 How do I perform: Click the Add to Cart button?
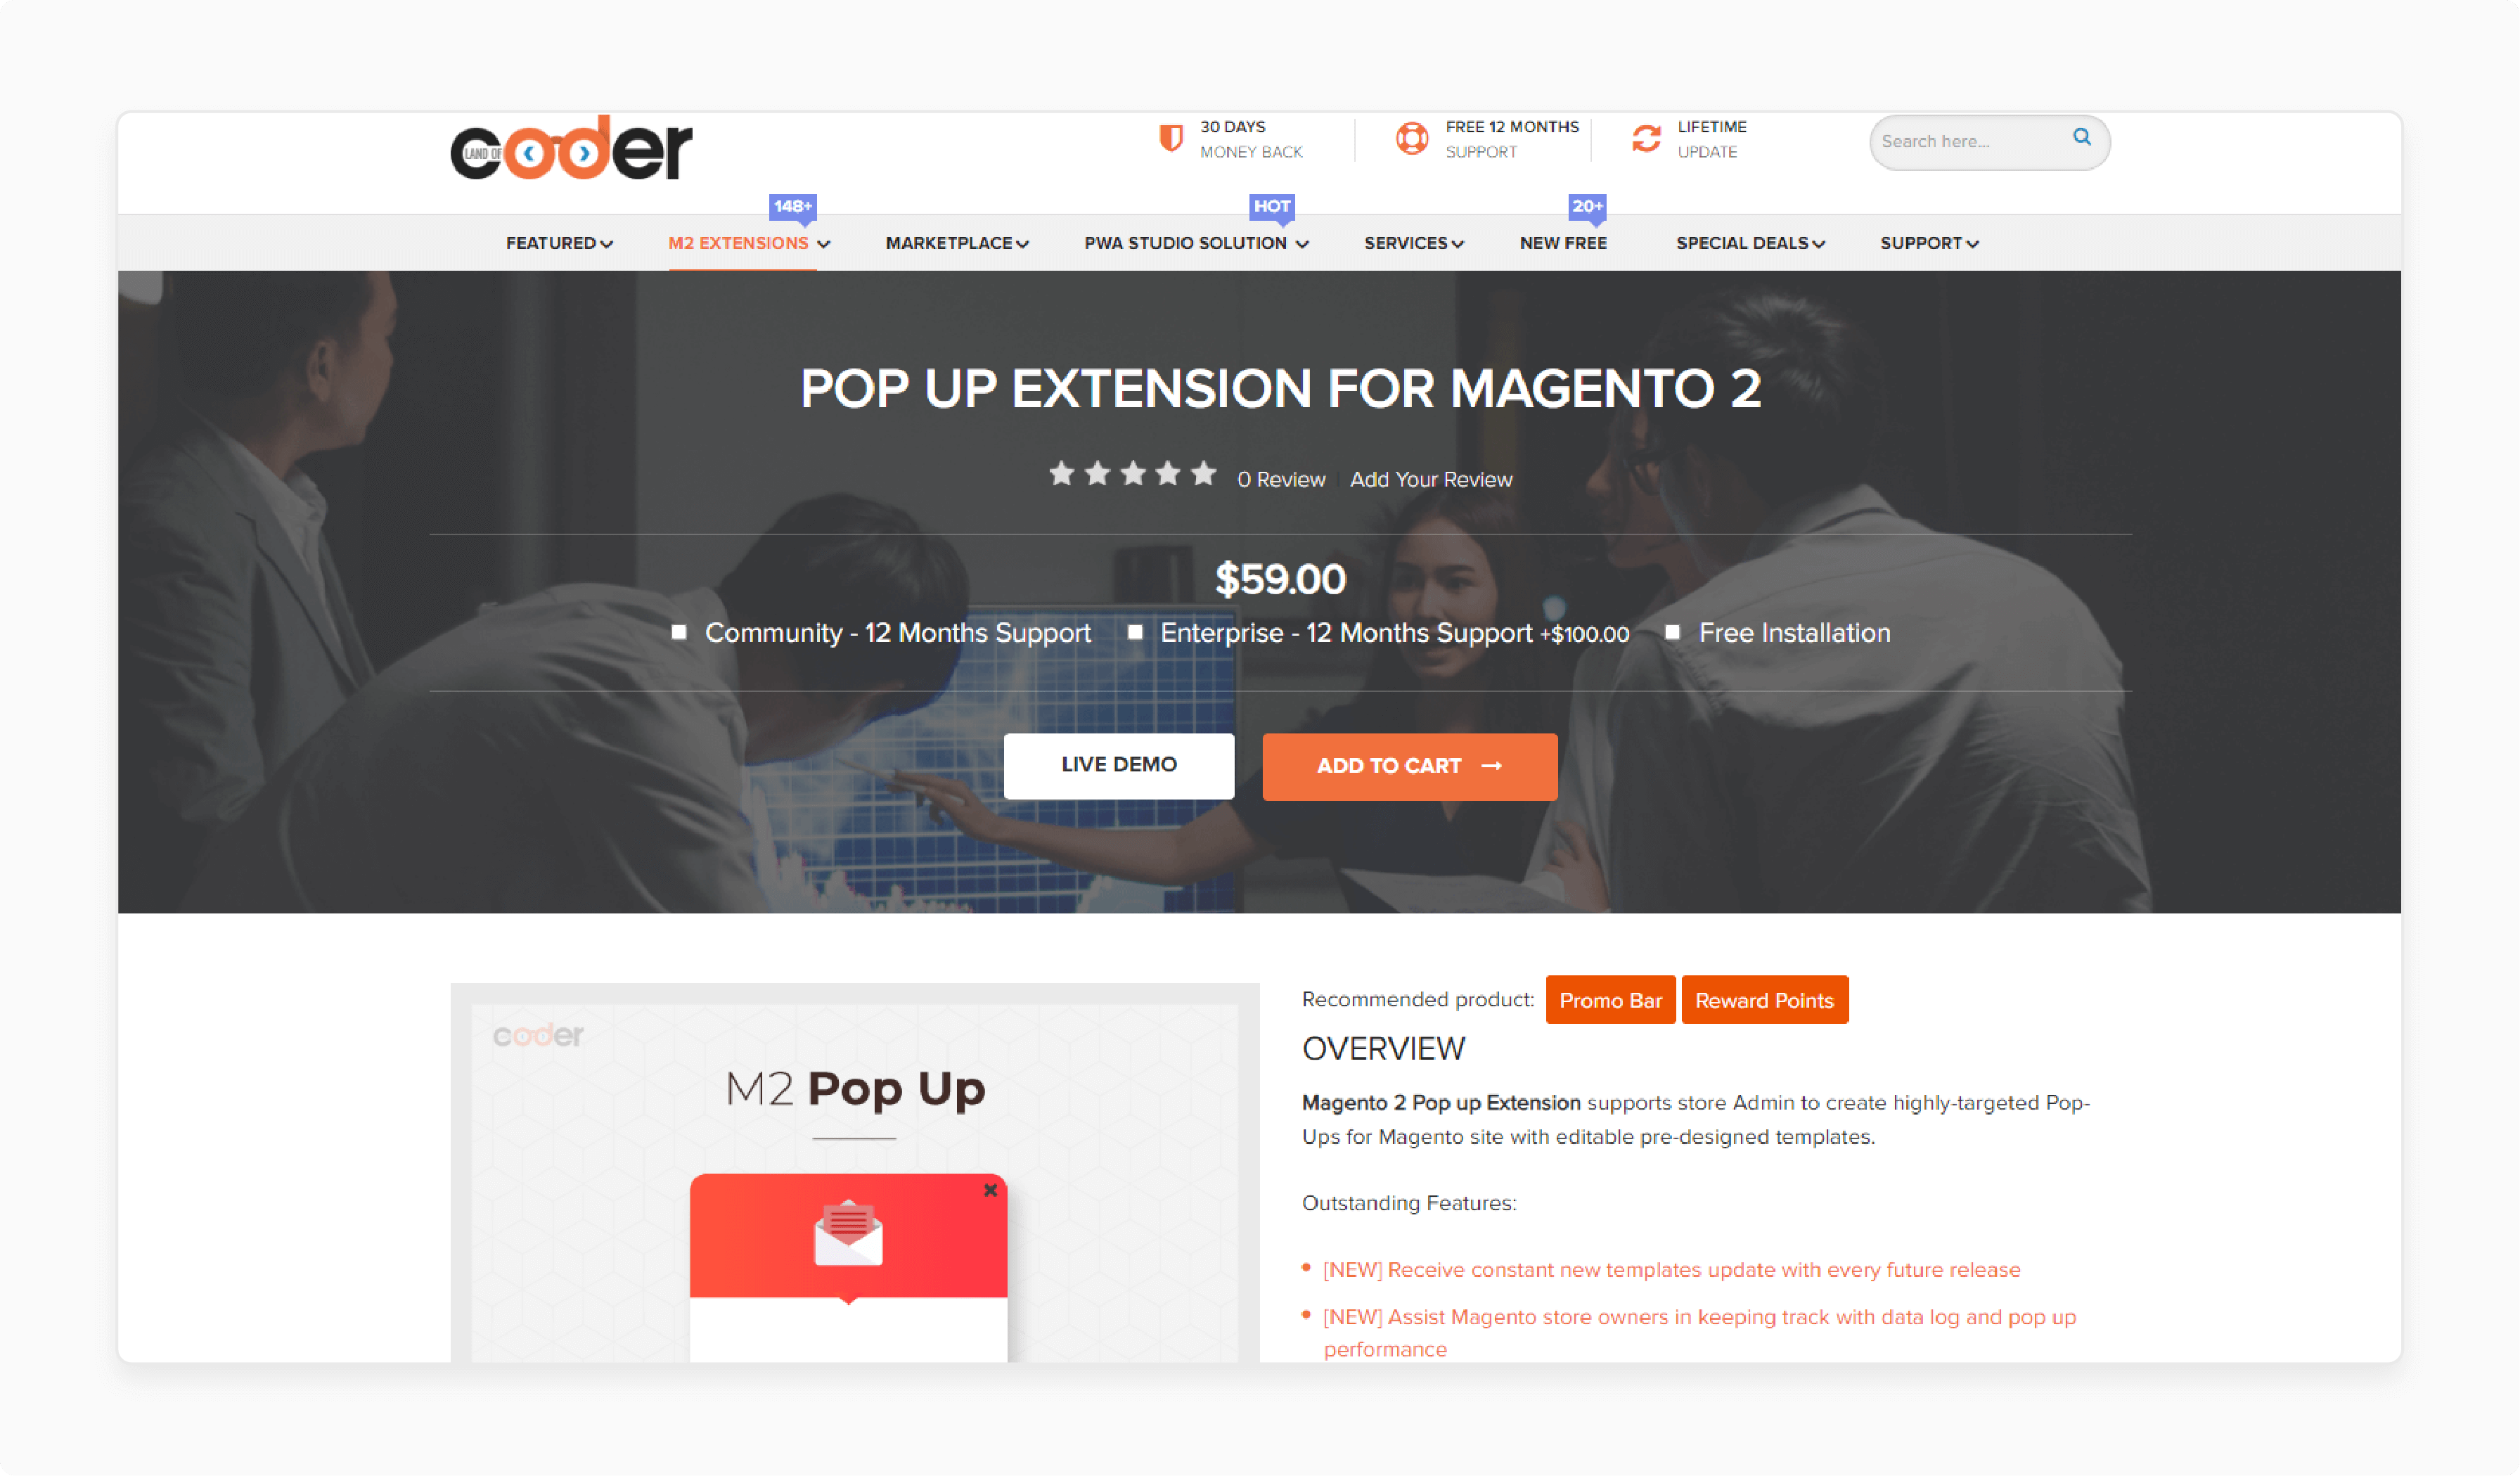pos(1410,764)
